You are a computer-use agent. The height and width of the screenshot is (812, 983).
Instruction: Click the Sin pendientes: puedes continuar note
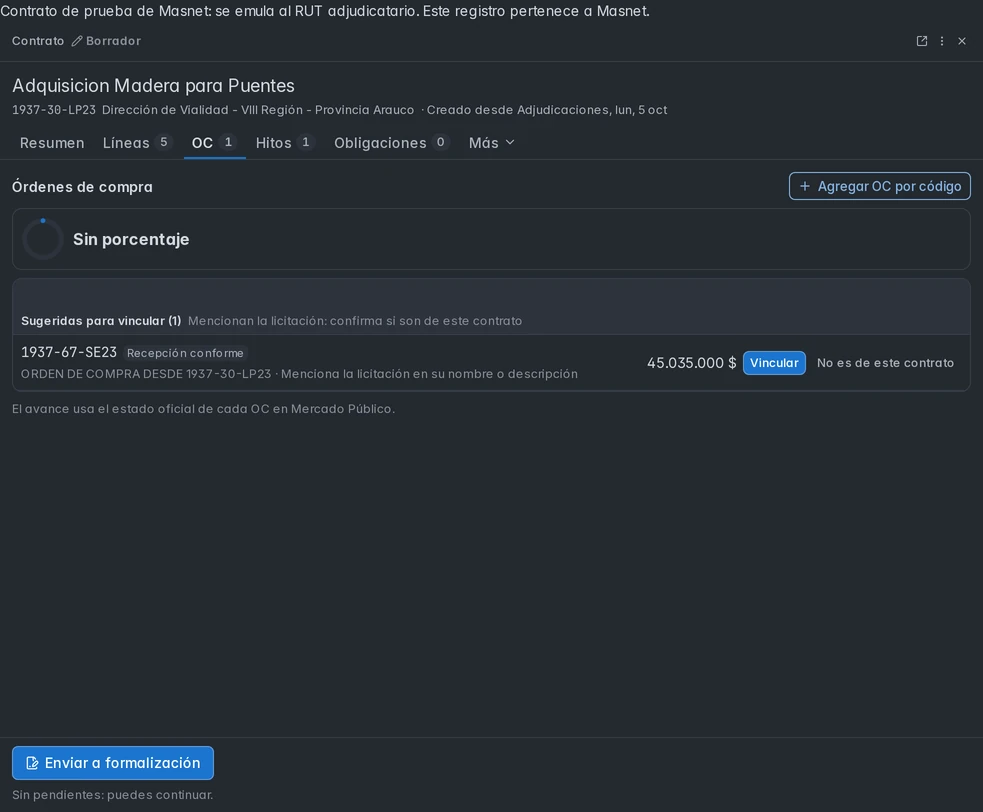[112, 794]
